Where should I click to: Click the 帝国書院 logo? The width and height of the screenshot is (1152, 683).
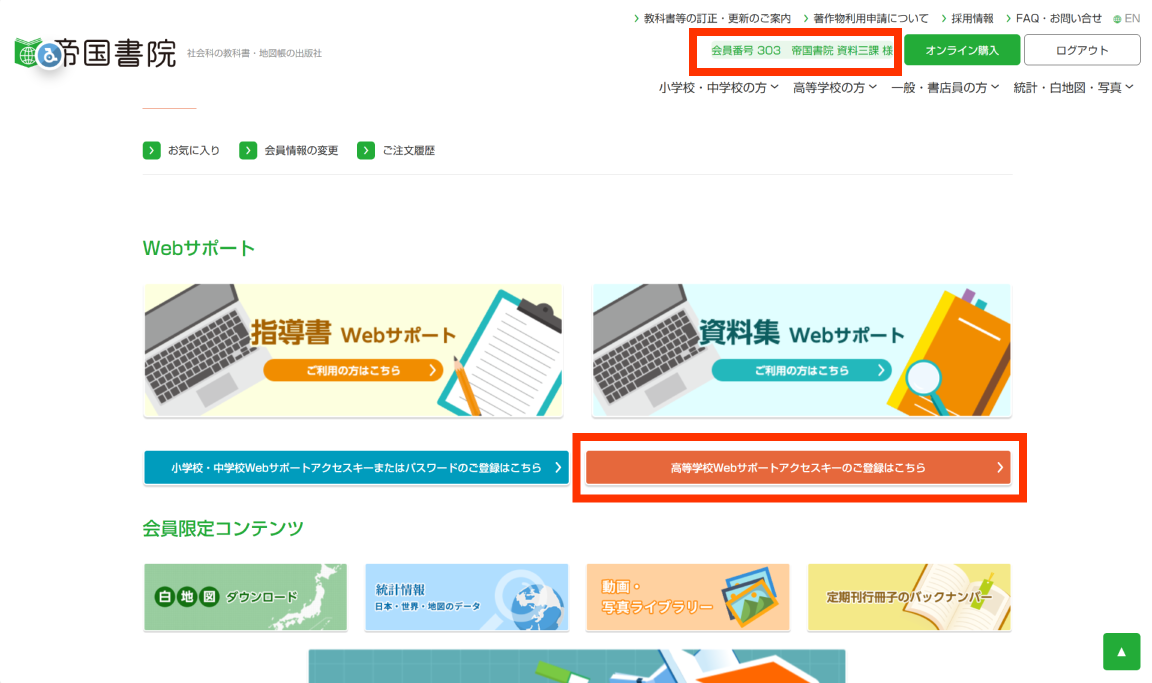click(x=96, y=53)
